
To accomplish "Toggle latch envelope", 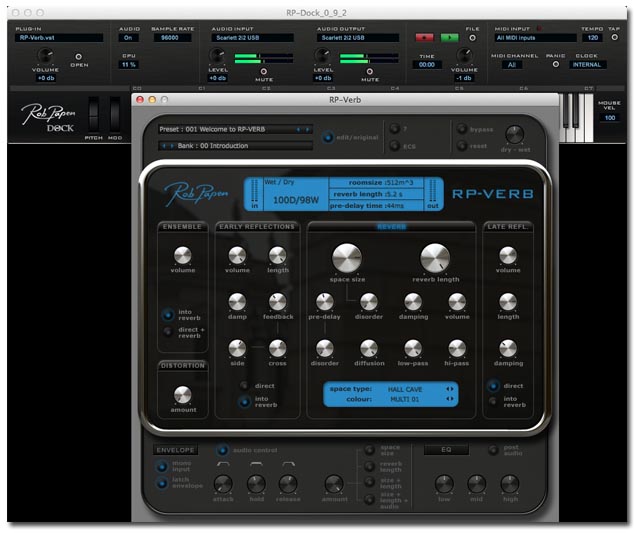I will (x=161, y=483).
